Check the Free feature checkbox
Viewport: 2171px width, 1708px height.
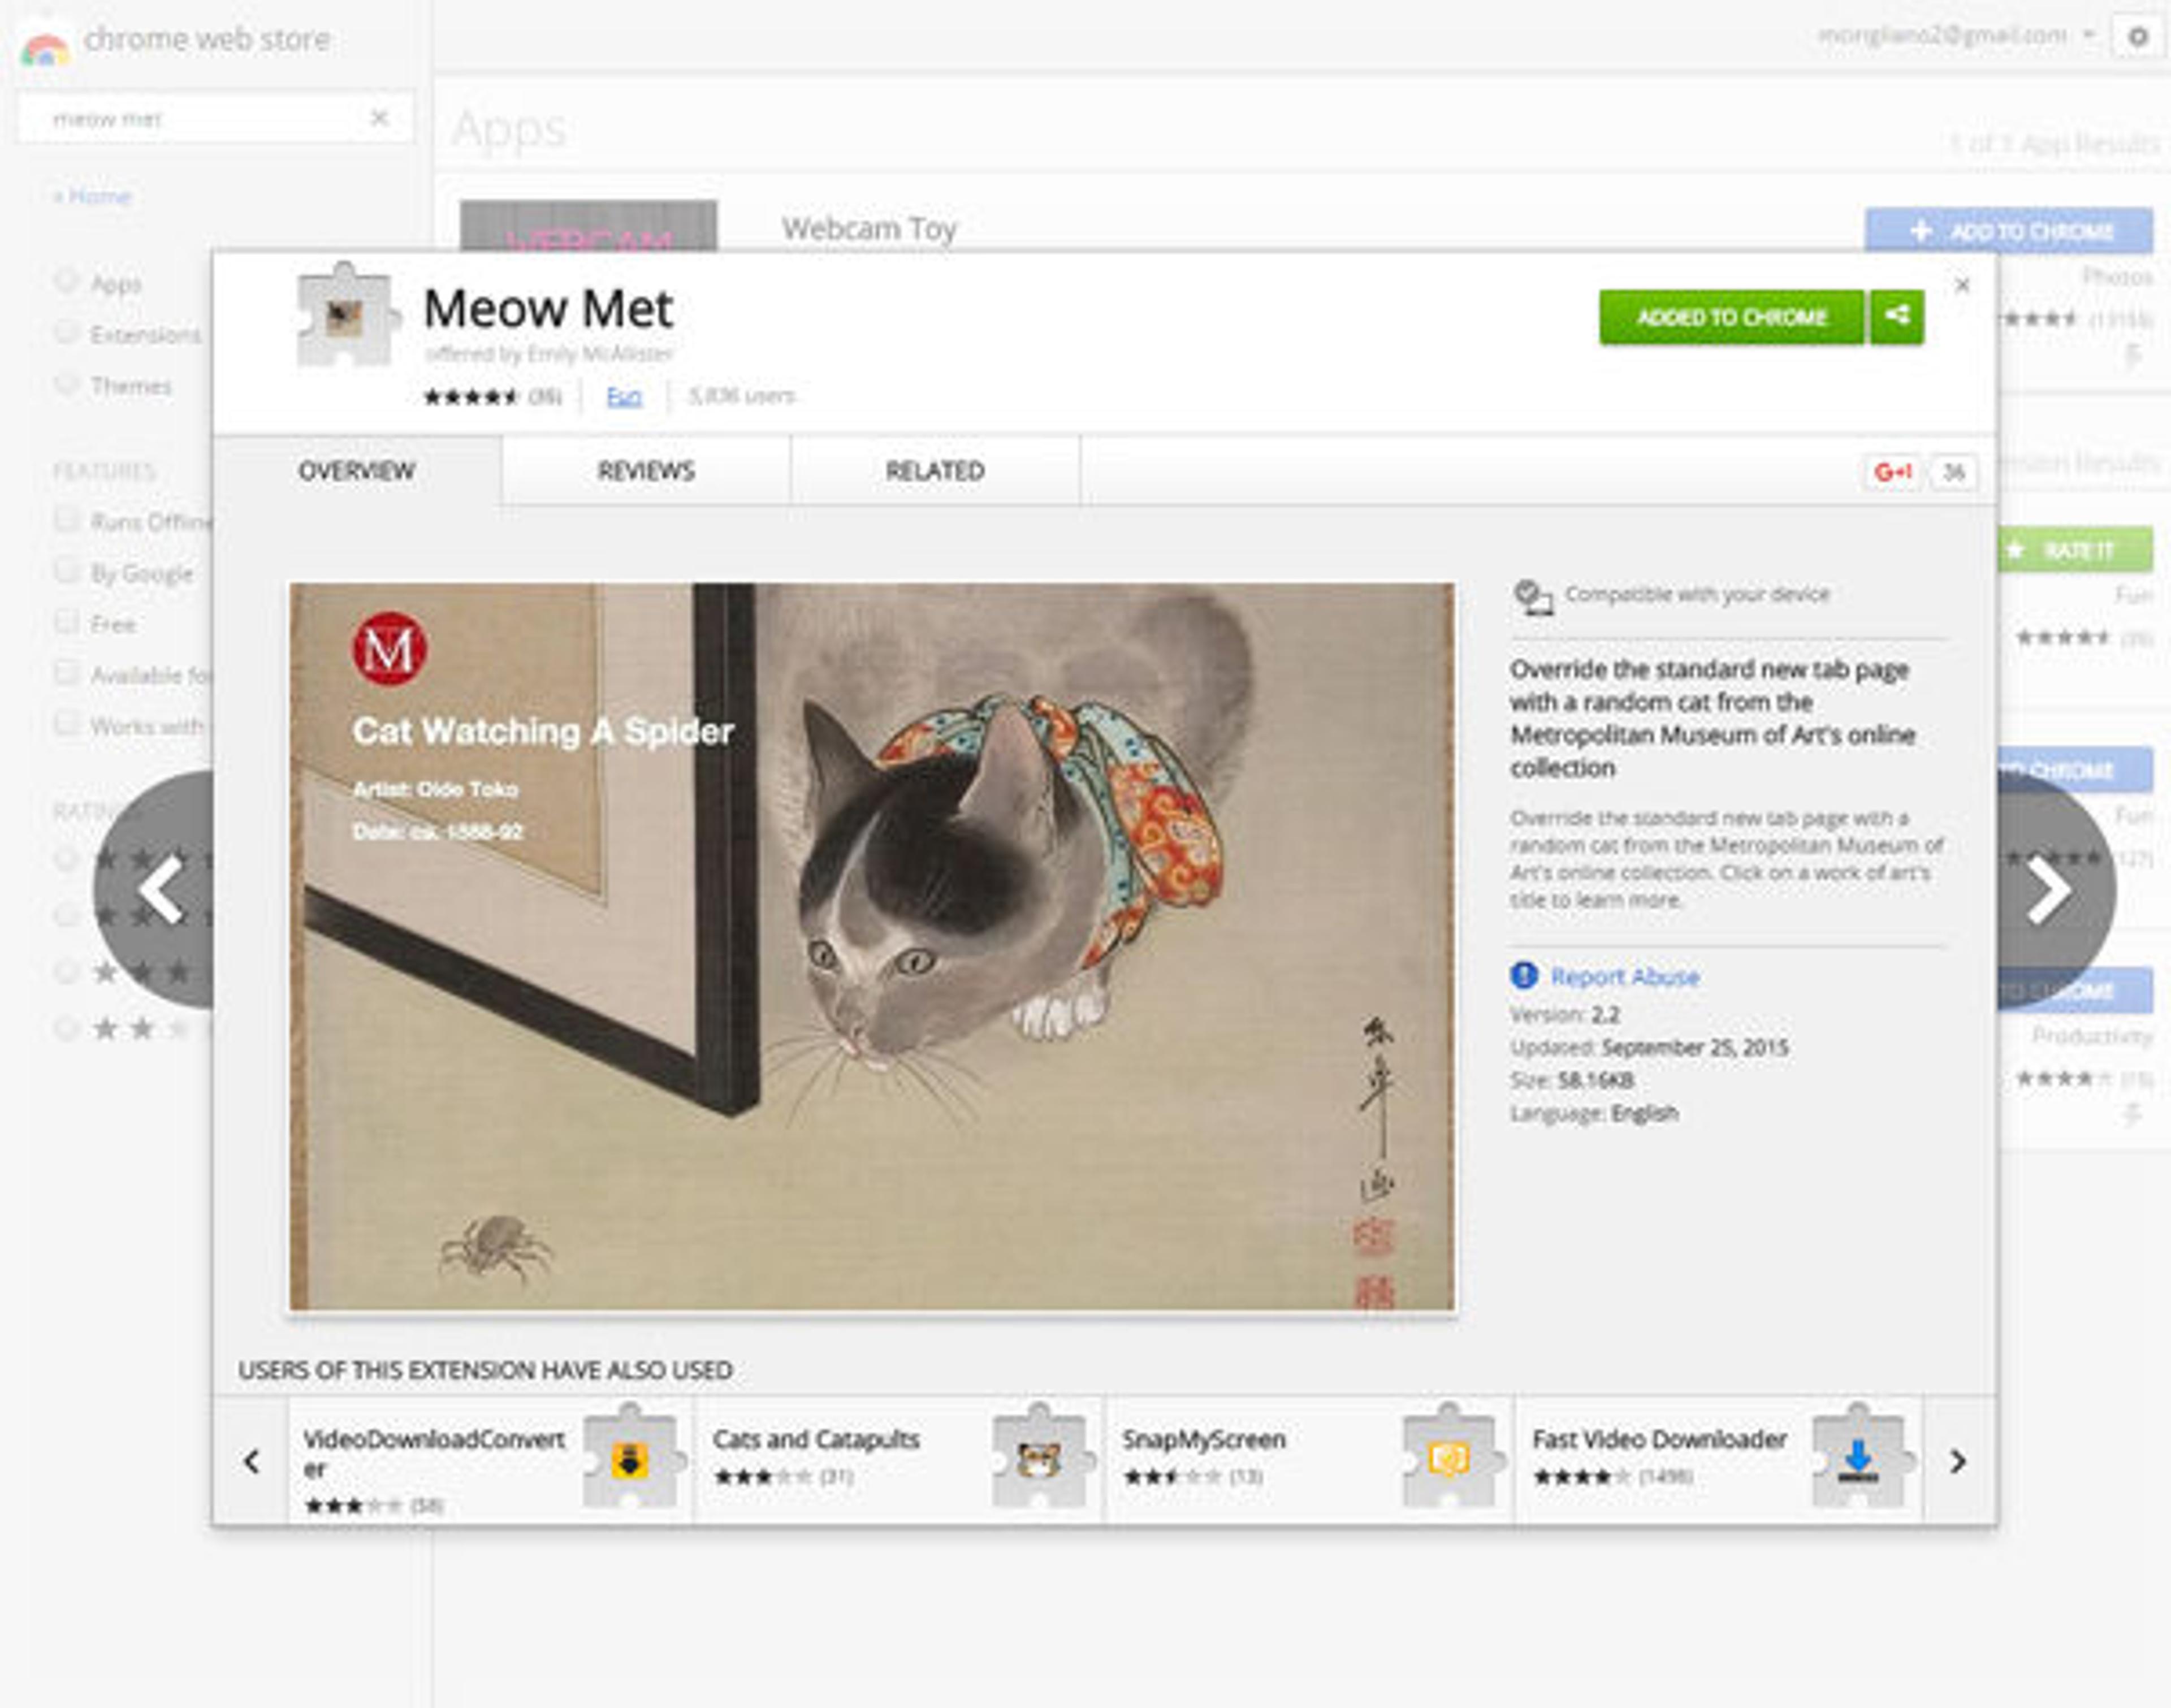click(66, 623)
